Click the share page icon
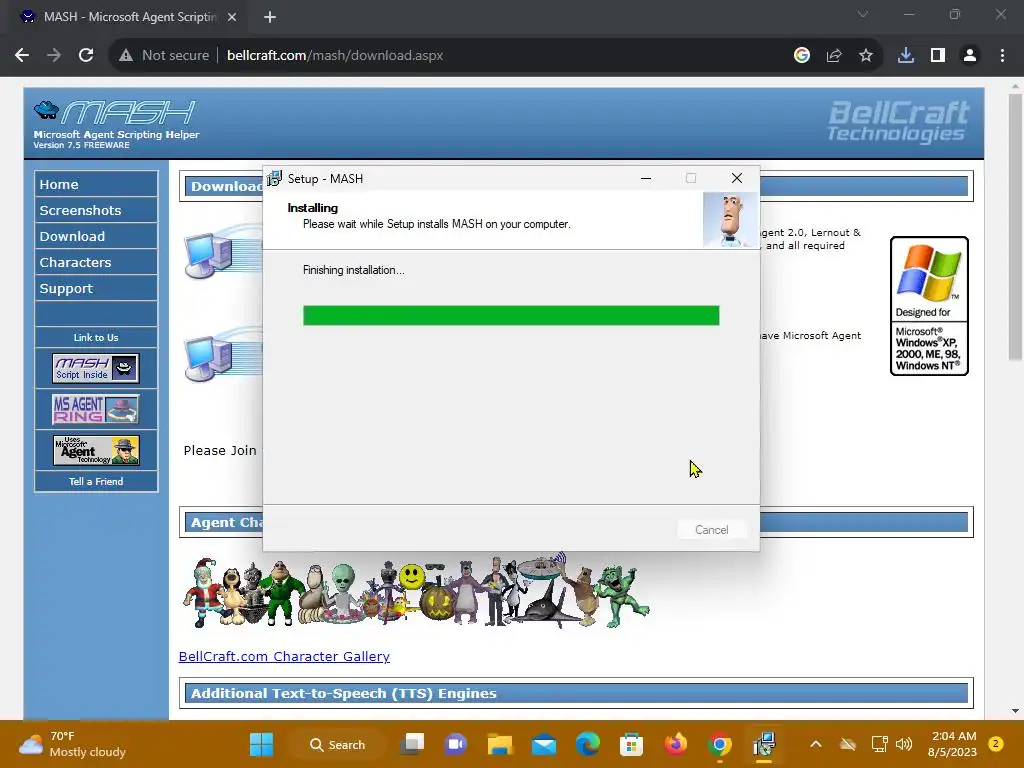This screenshot has width=1024, height=768. [x=834, y=56]
